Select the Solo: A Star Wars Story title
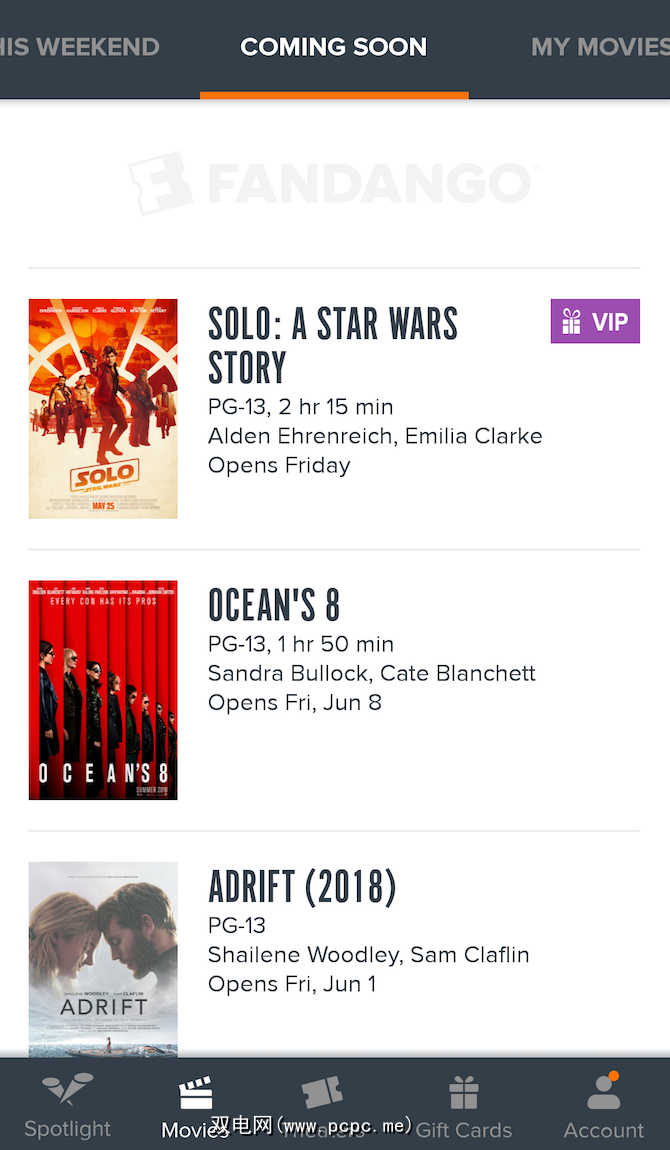Screen dimensions: 670x1150 [333, 345]
